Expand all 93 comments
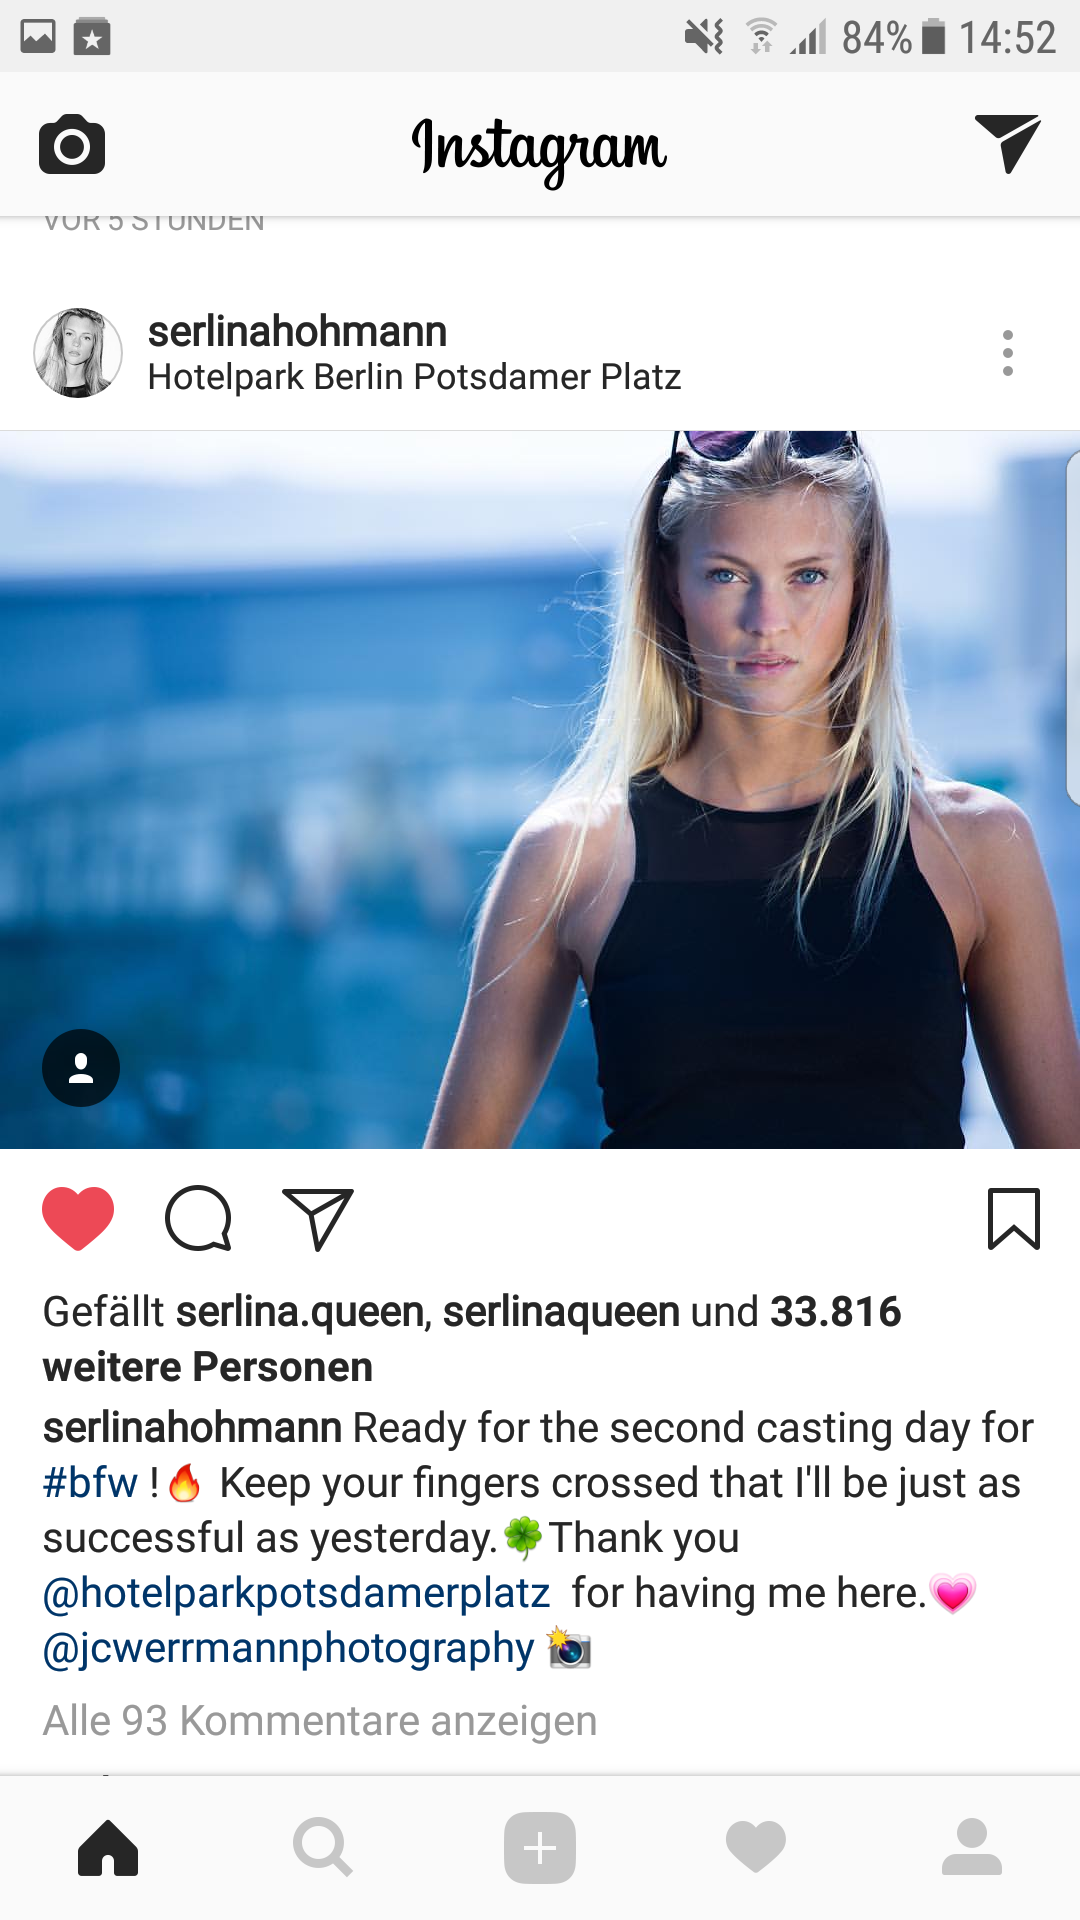The width and height of the screenshot is (1080, 1920). 320,1721
